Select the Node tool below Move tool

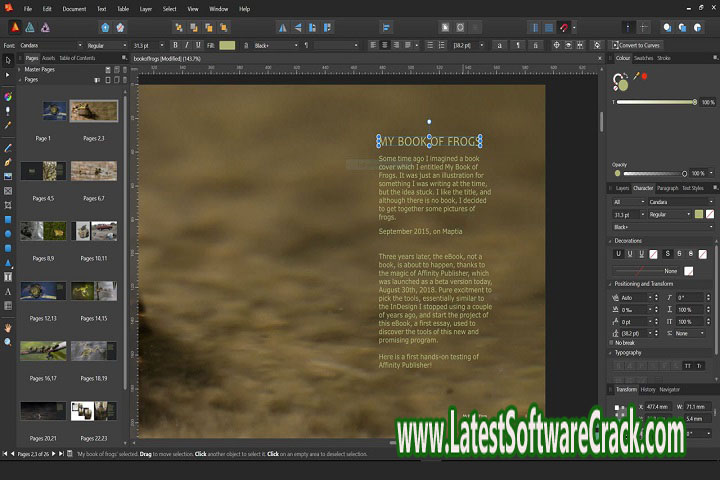(x=8, y=74)
